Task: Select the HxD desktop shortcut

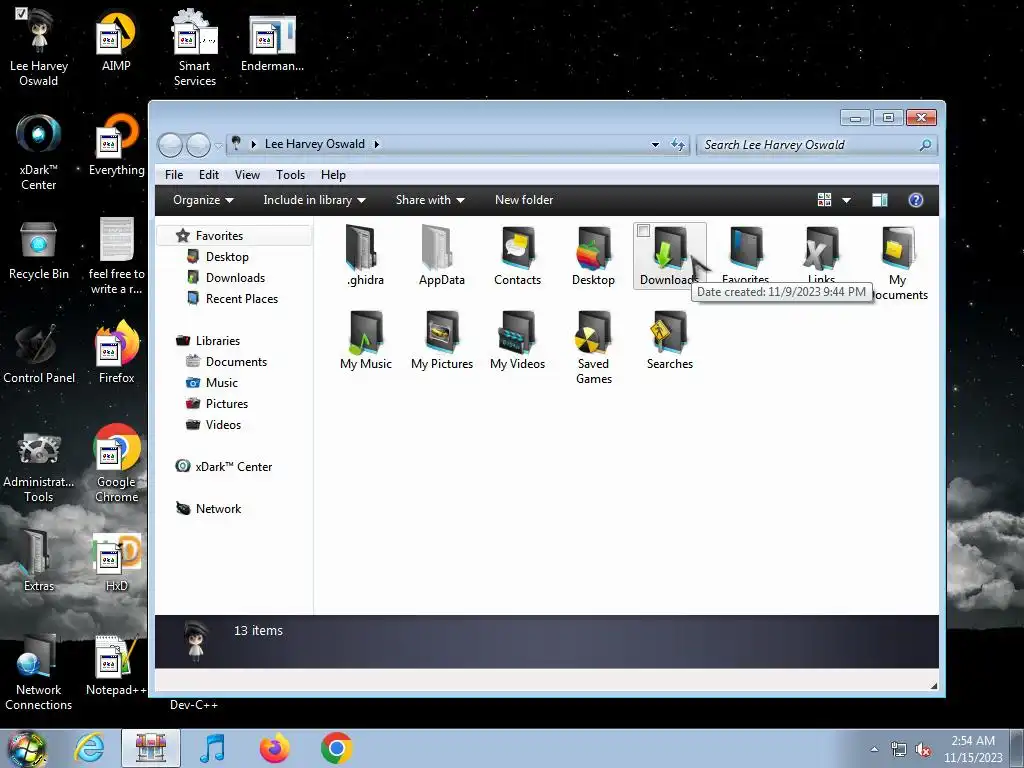Action: (116, 562)
